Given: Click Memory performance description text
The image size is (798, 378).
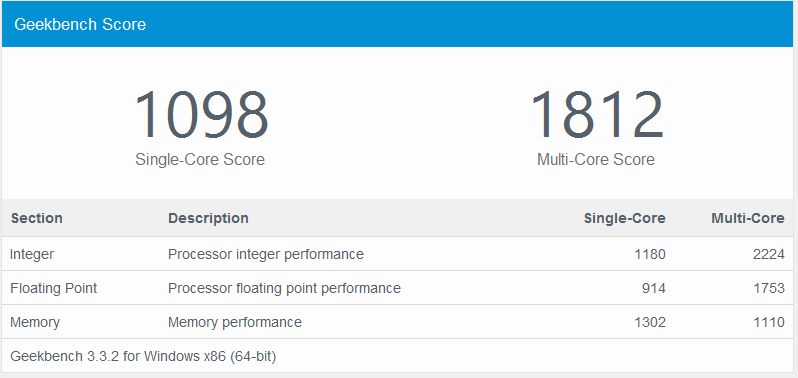Looking at the screenshot, I should point(235,322).
